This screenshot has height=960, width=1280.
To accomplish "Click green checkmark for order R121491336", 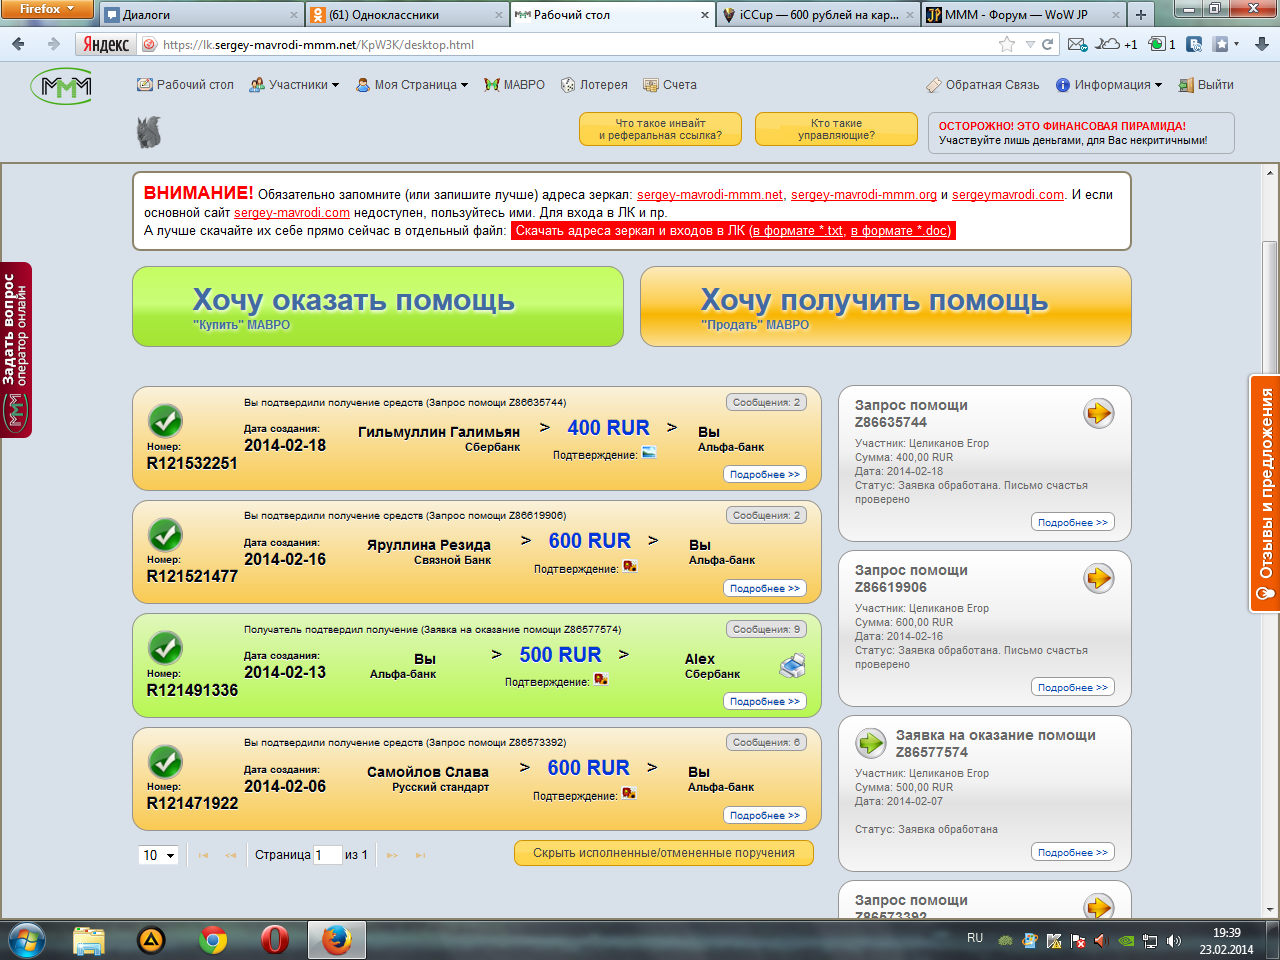I will pyautogui.click(x=165, y=647).
